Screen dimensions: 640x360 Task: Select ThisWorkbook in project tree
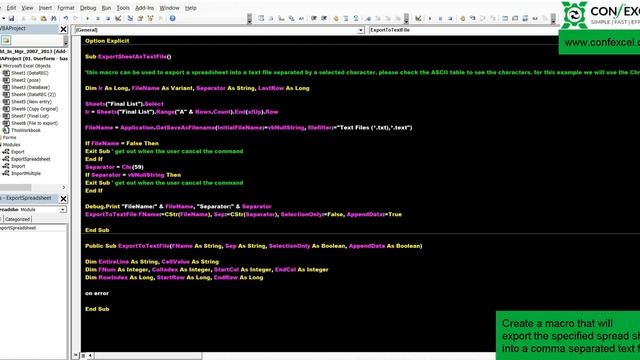(x=26, y=130)
